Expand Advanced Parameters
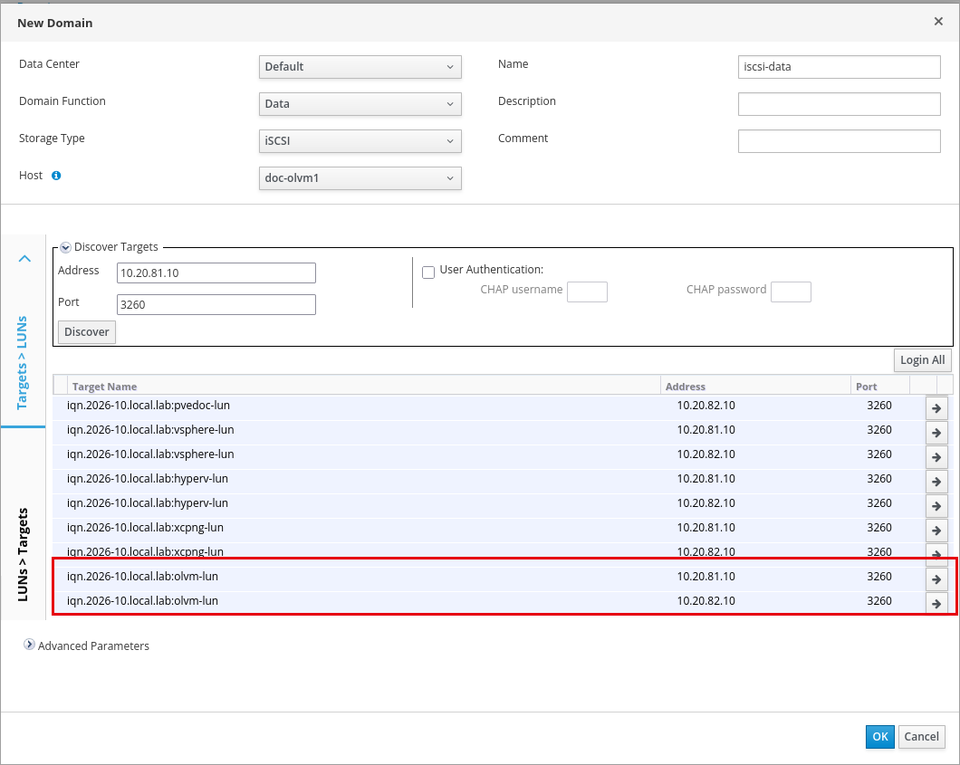Viewport: 960px width, 765px height. [x=29, y=644]
